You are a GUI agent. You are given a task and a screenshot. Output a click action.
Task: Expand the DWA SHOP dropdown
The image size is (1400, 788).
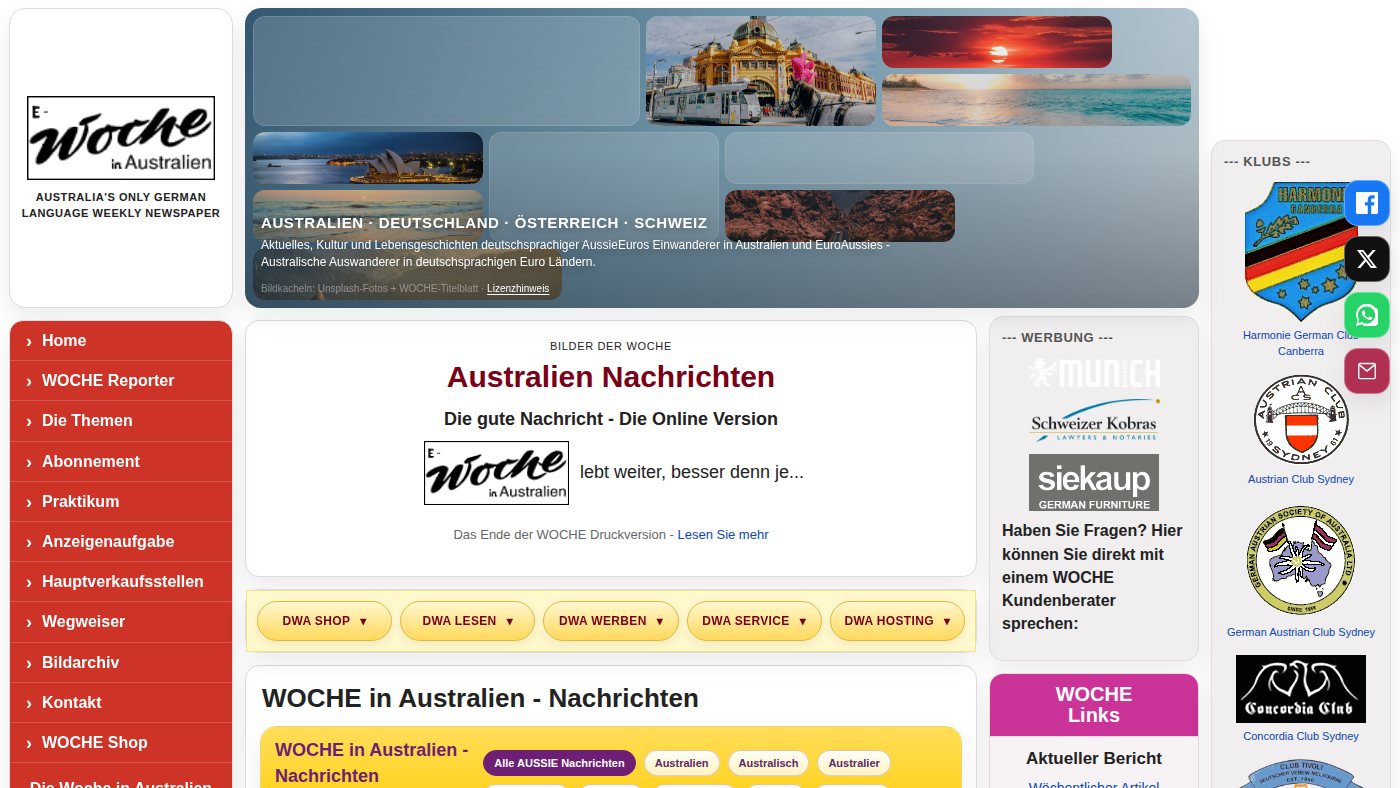[x=325, y=621]
